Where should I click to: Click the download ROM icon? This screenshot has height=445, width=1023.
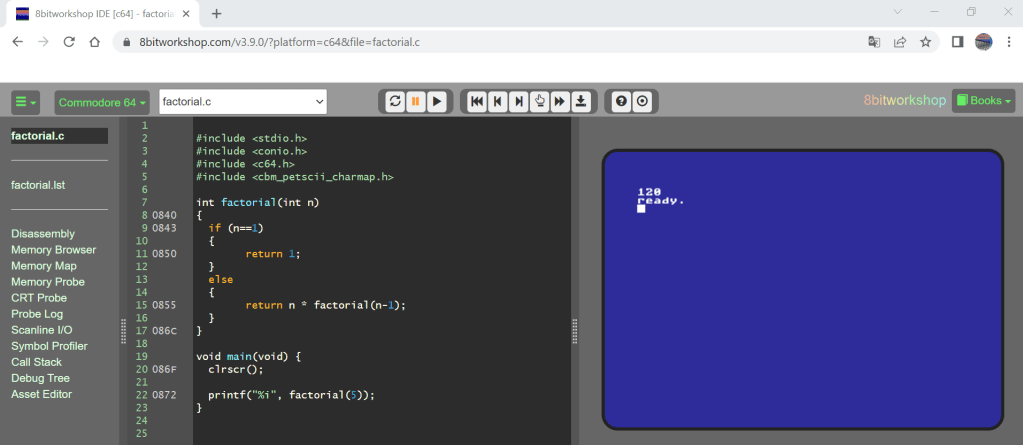tap(581, 101)
